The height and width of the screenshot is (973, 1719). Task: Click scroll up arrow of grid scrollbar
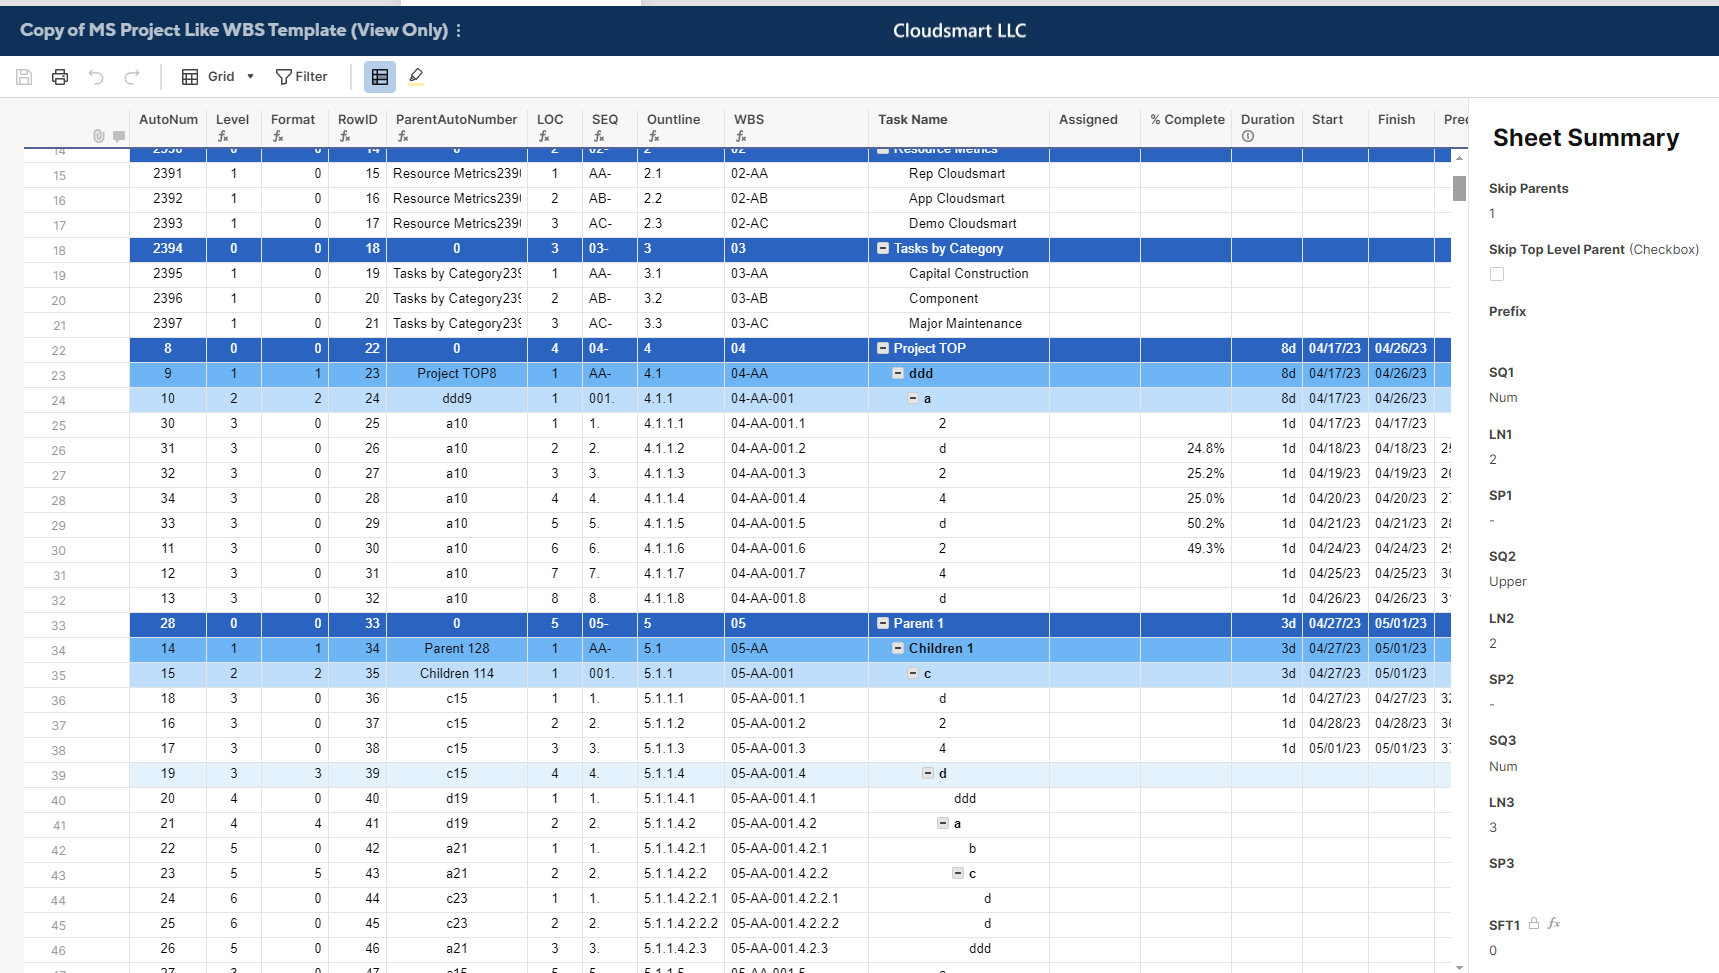[1459, 158]
